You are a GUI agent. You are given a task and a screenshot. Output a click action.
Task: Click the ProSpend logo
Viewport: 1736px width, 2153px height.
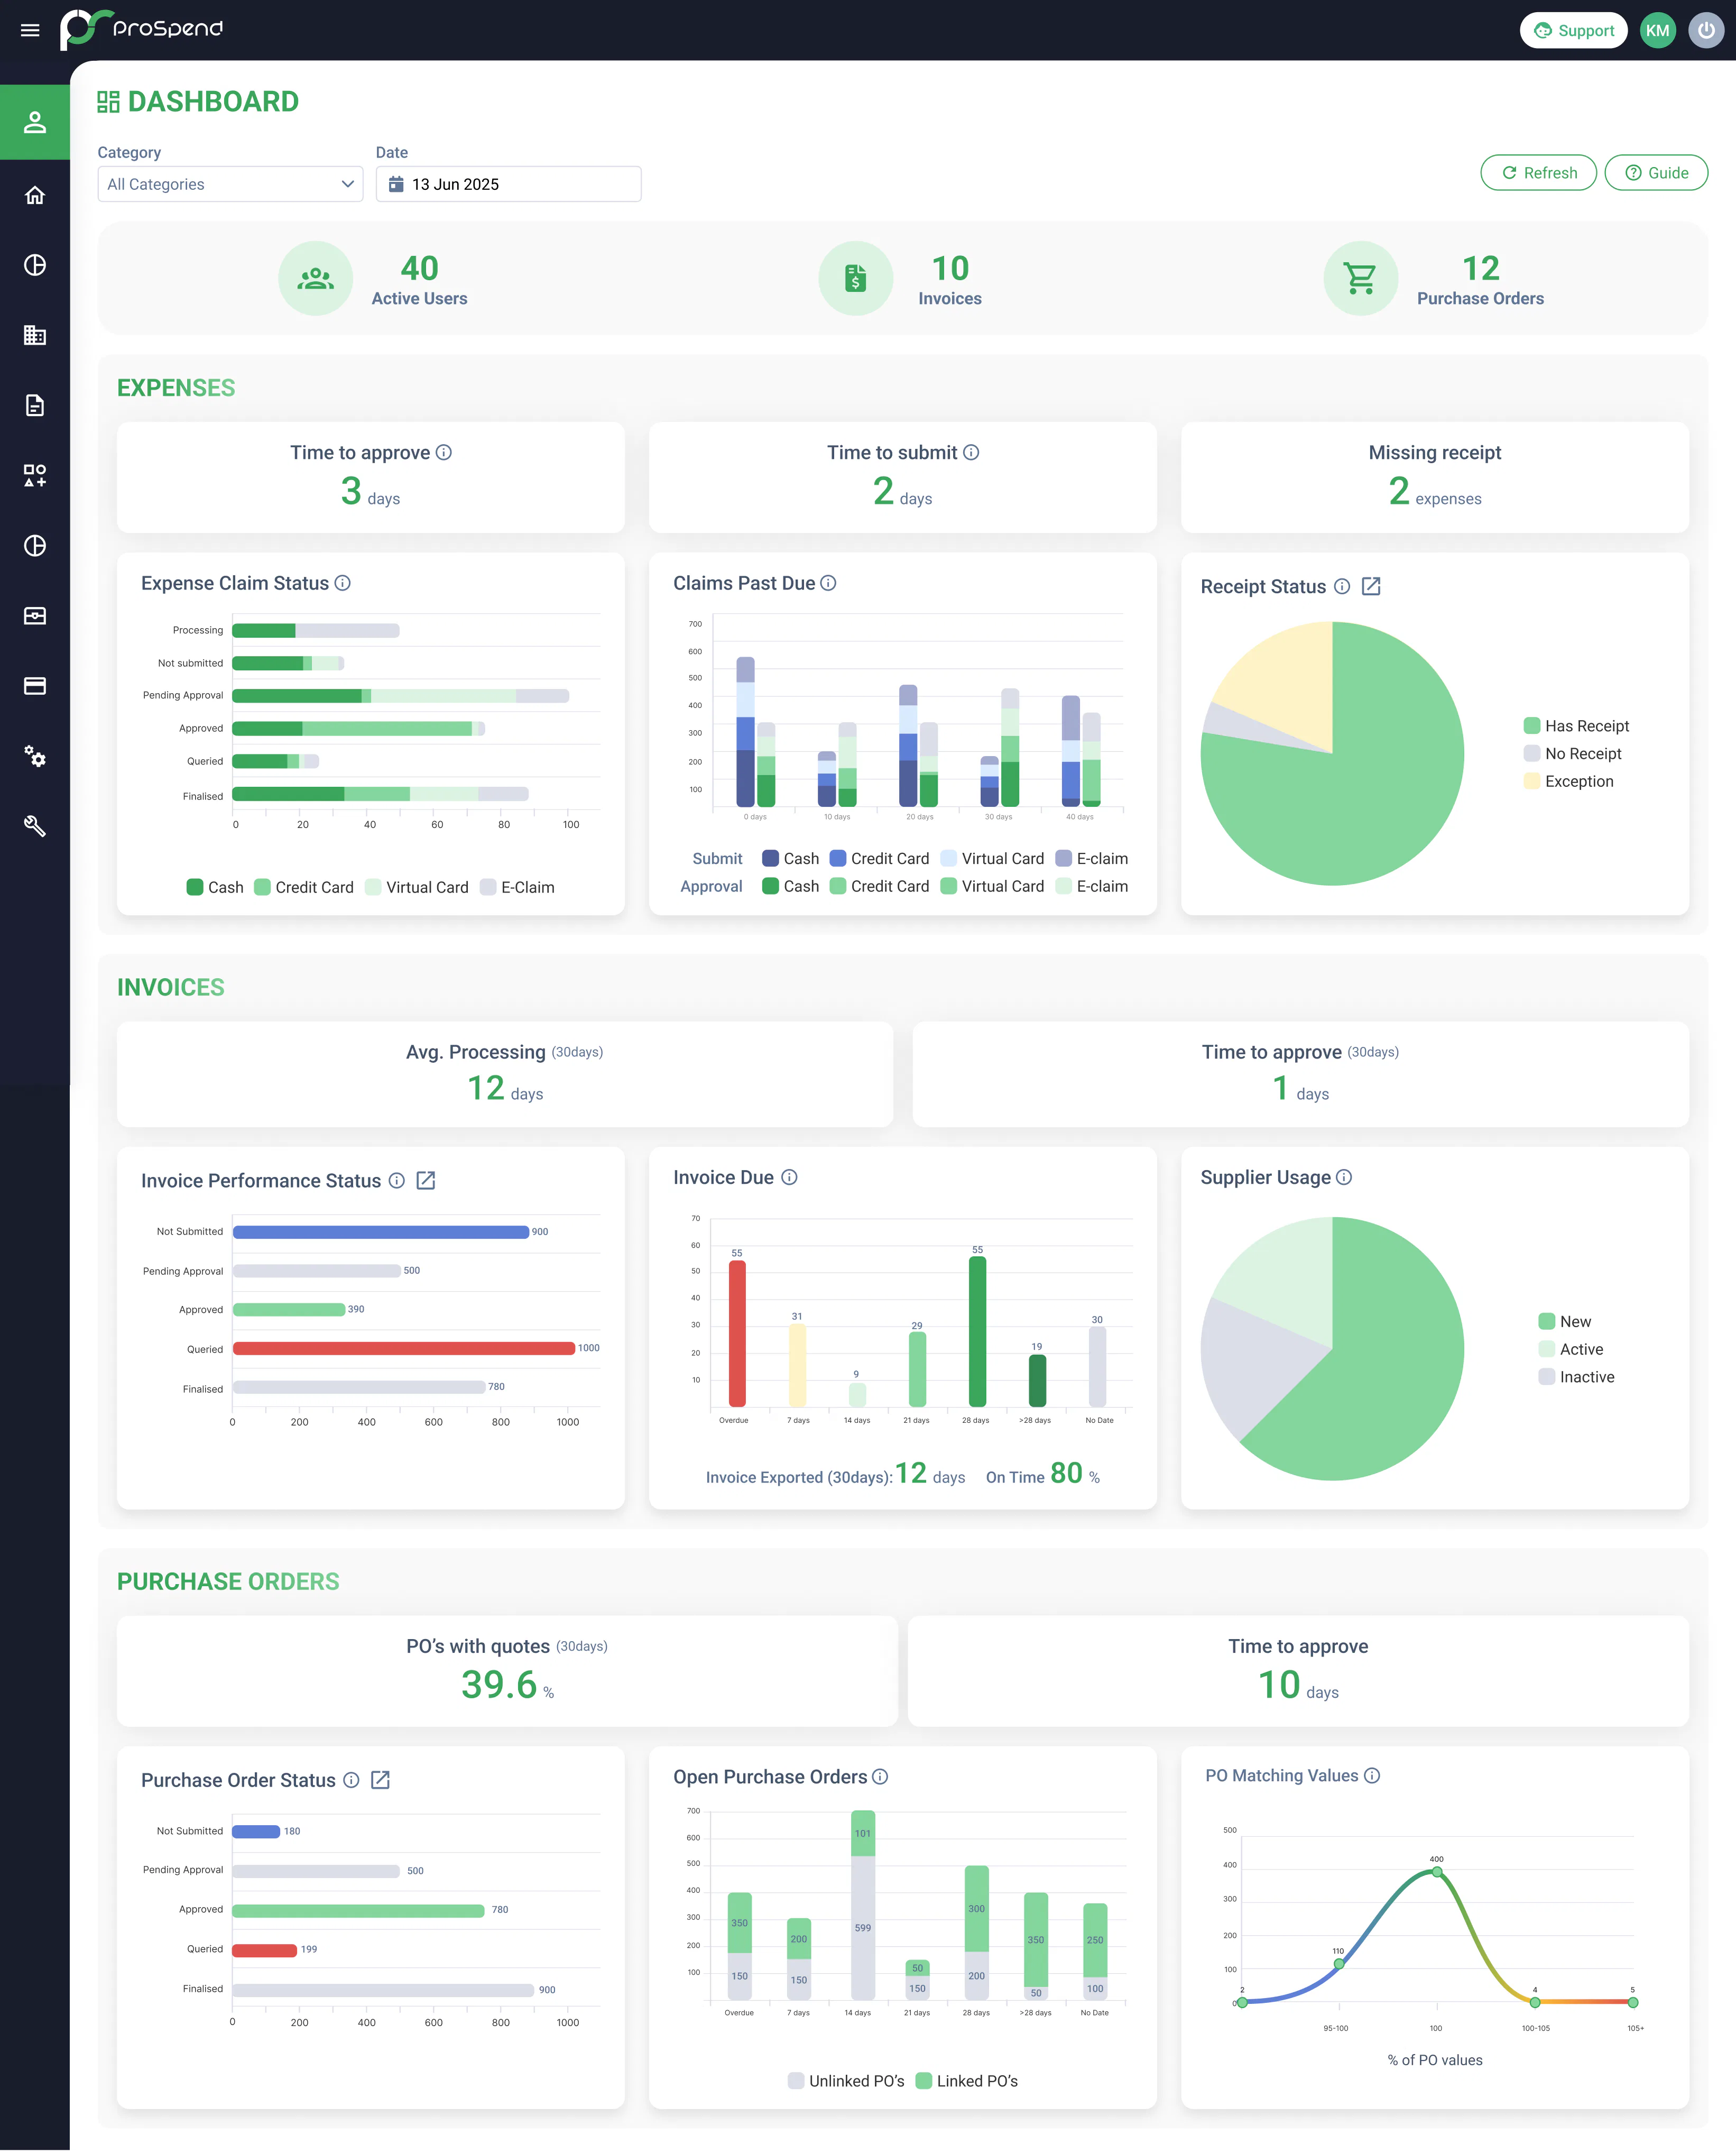(x=141, y=29)
